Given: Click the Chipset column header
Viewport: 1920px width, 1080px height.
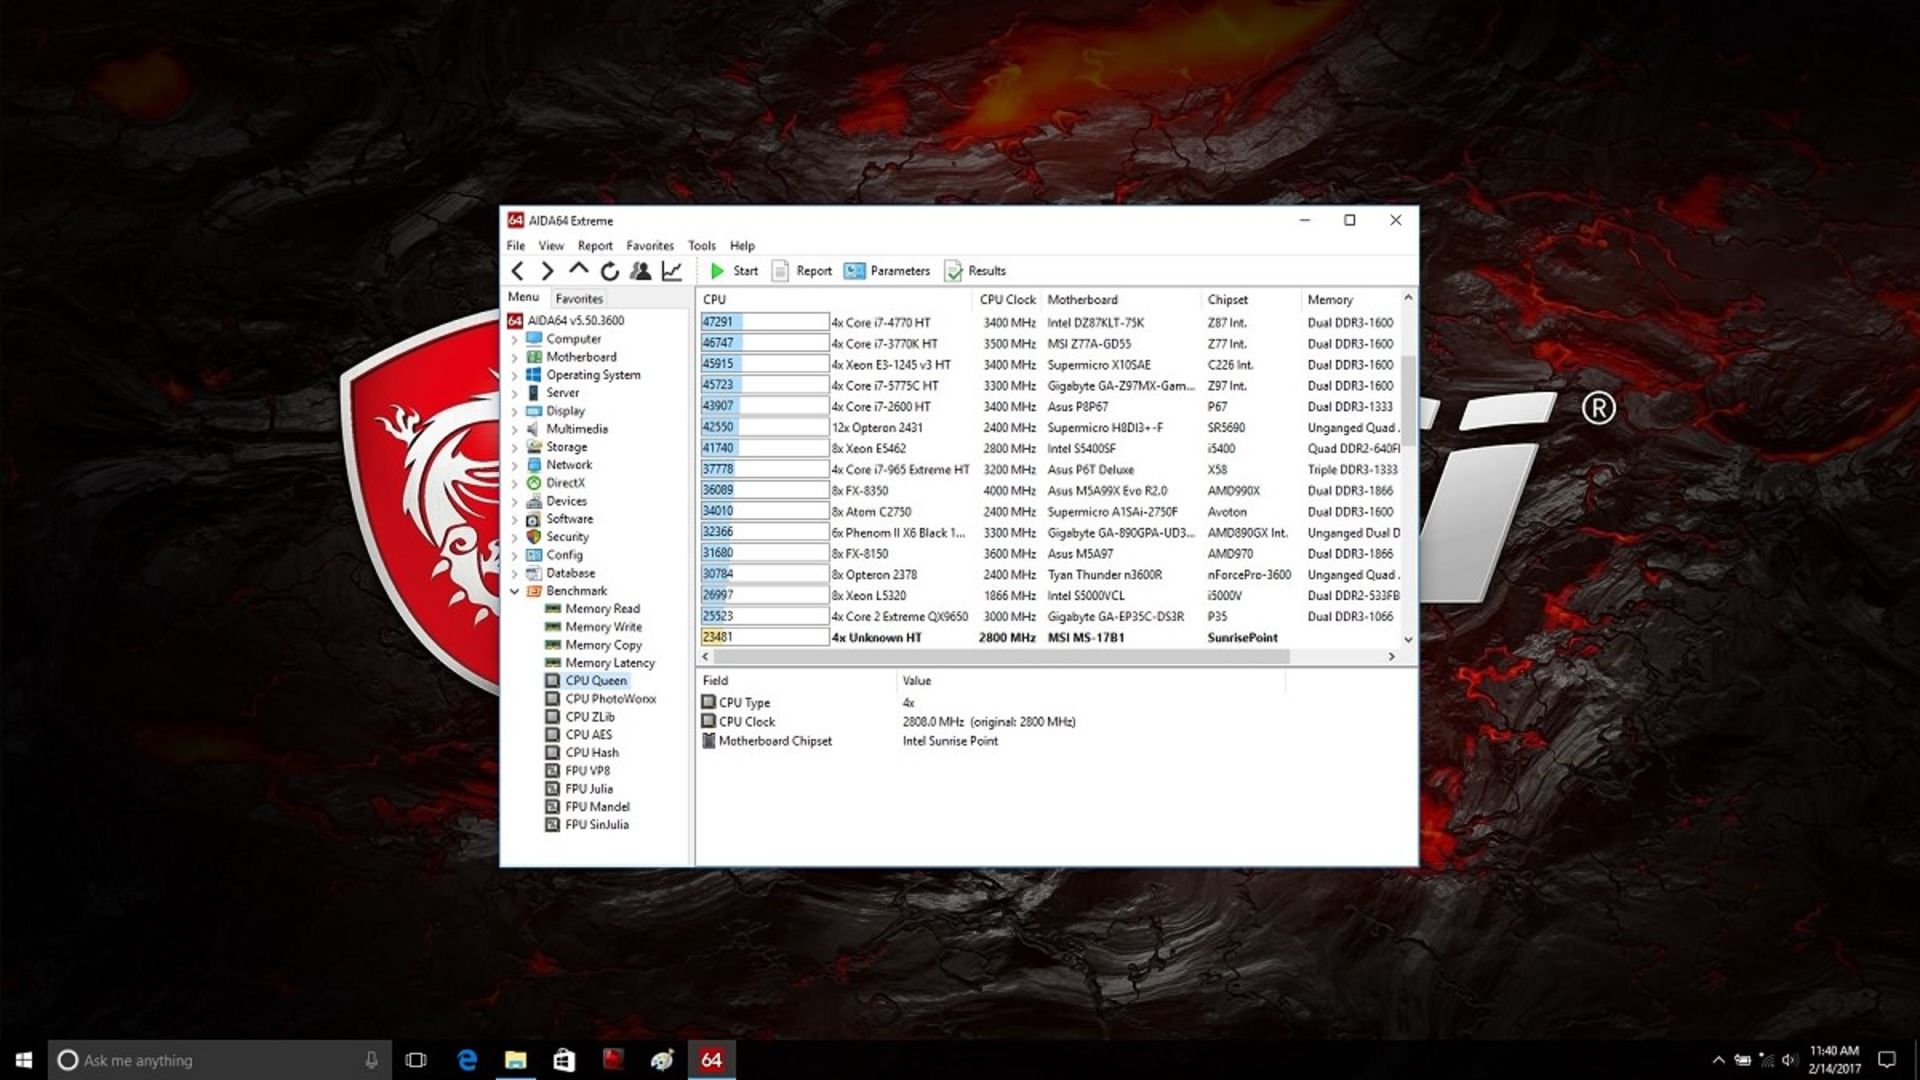Looking at the screenshot, I should pos(1250,300).
